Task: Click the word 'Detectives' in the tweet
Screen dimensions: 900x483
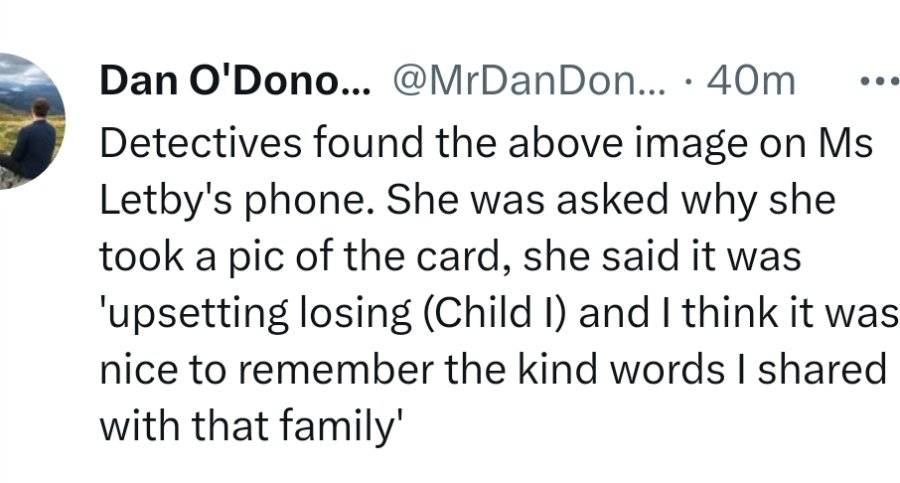Action: coord(201,142)
